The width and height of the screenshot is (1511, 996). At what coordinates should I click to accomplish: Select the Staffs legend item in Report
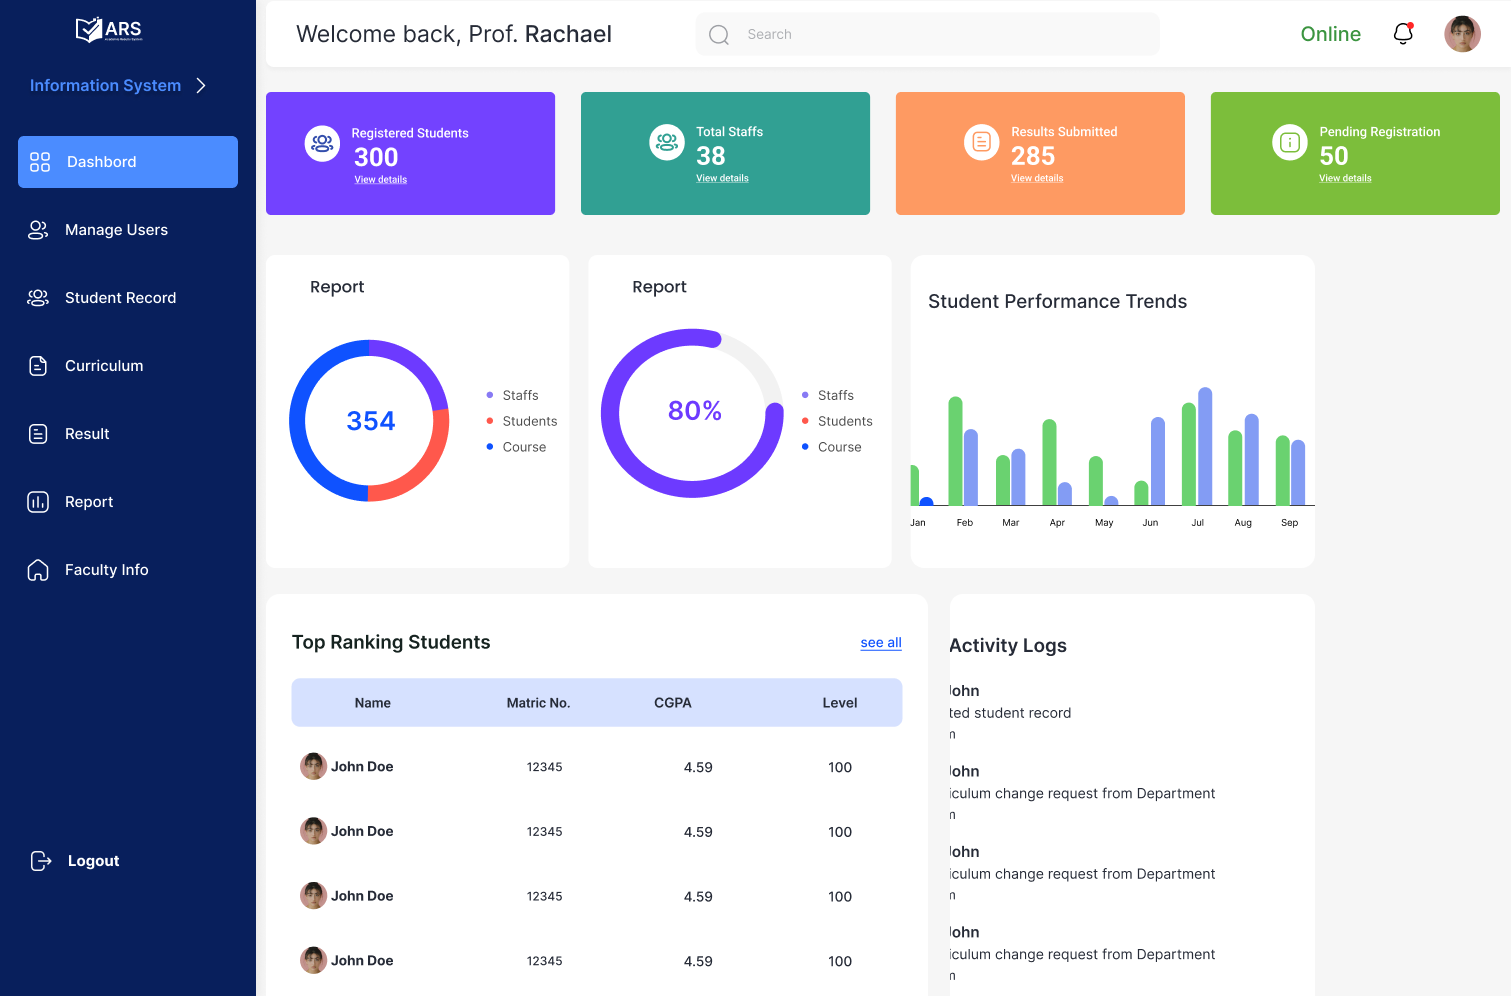tap(518, 395)
